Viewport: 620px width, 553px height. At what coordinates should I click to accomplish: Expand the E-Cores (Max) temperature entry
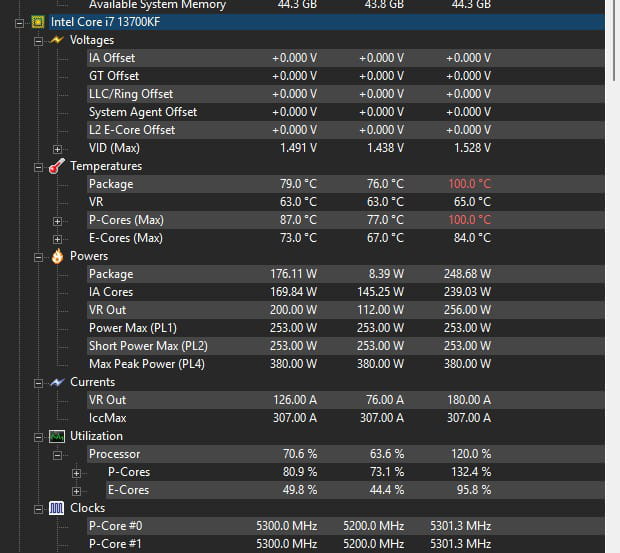click(x=57, y=239)
